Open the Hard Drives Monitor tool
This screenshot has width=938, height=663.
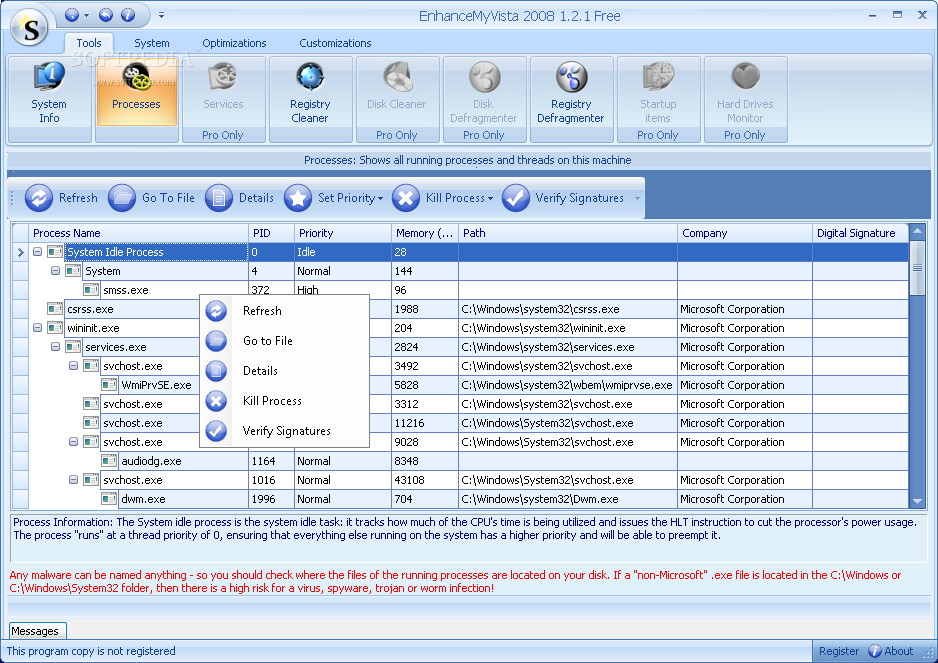pyautogui.click(x=745, y=99)
